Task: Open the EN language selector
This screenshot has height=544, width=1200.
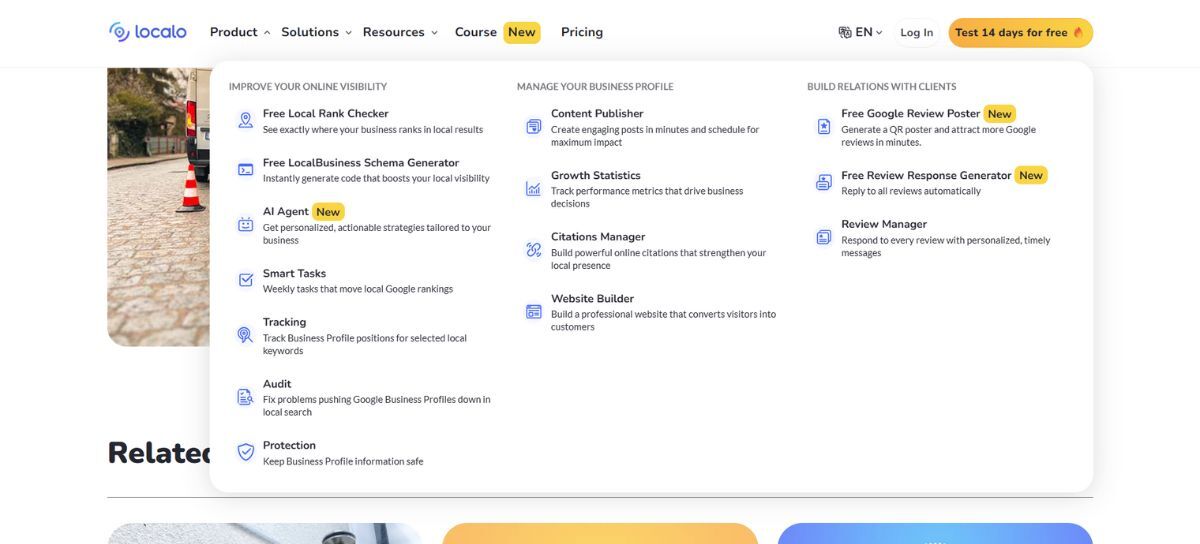Action: click(860, 32)
